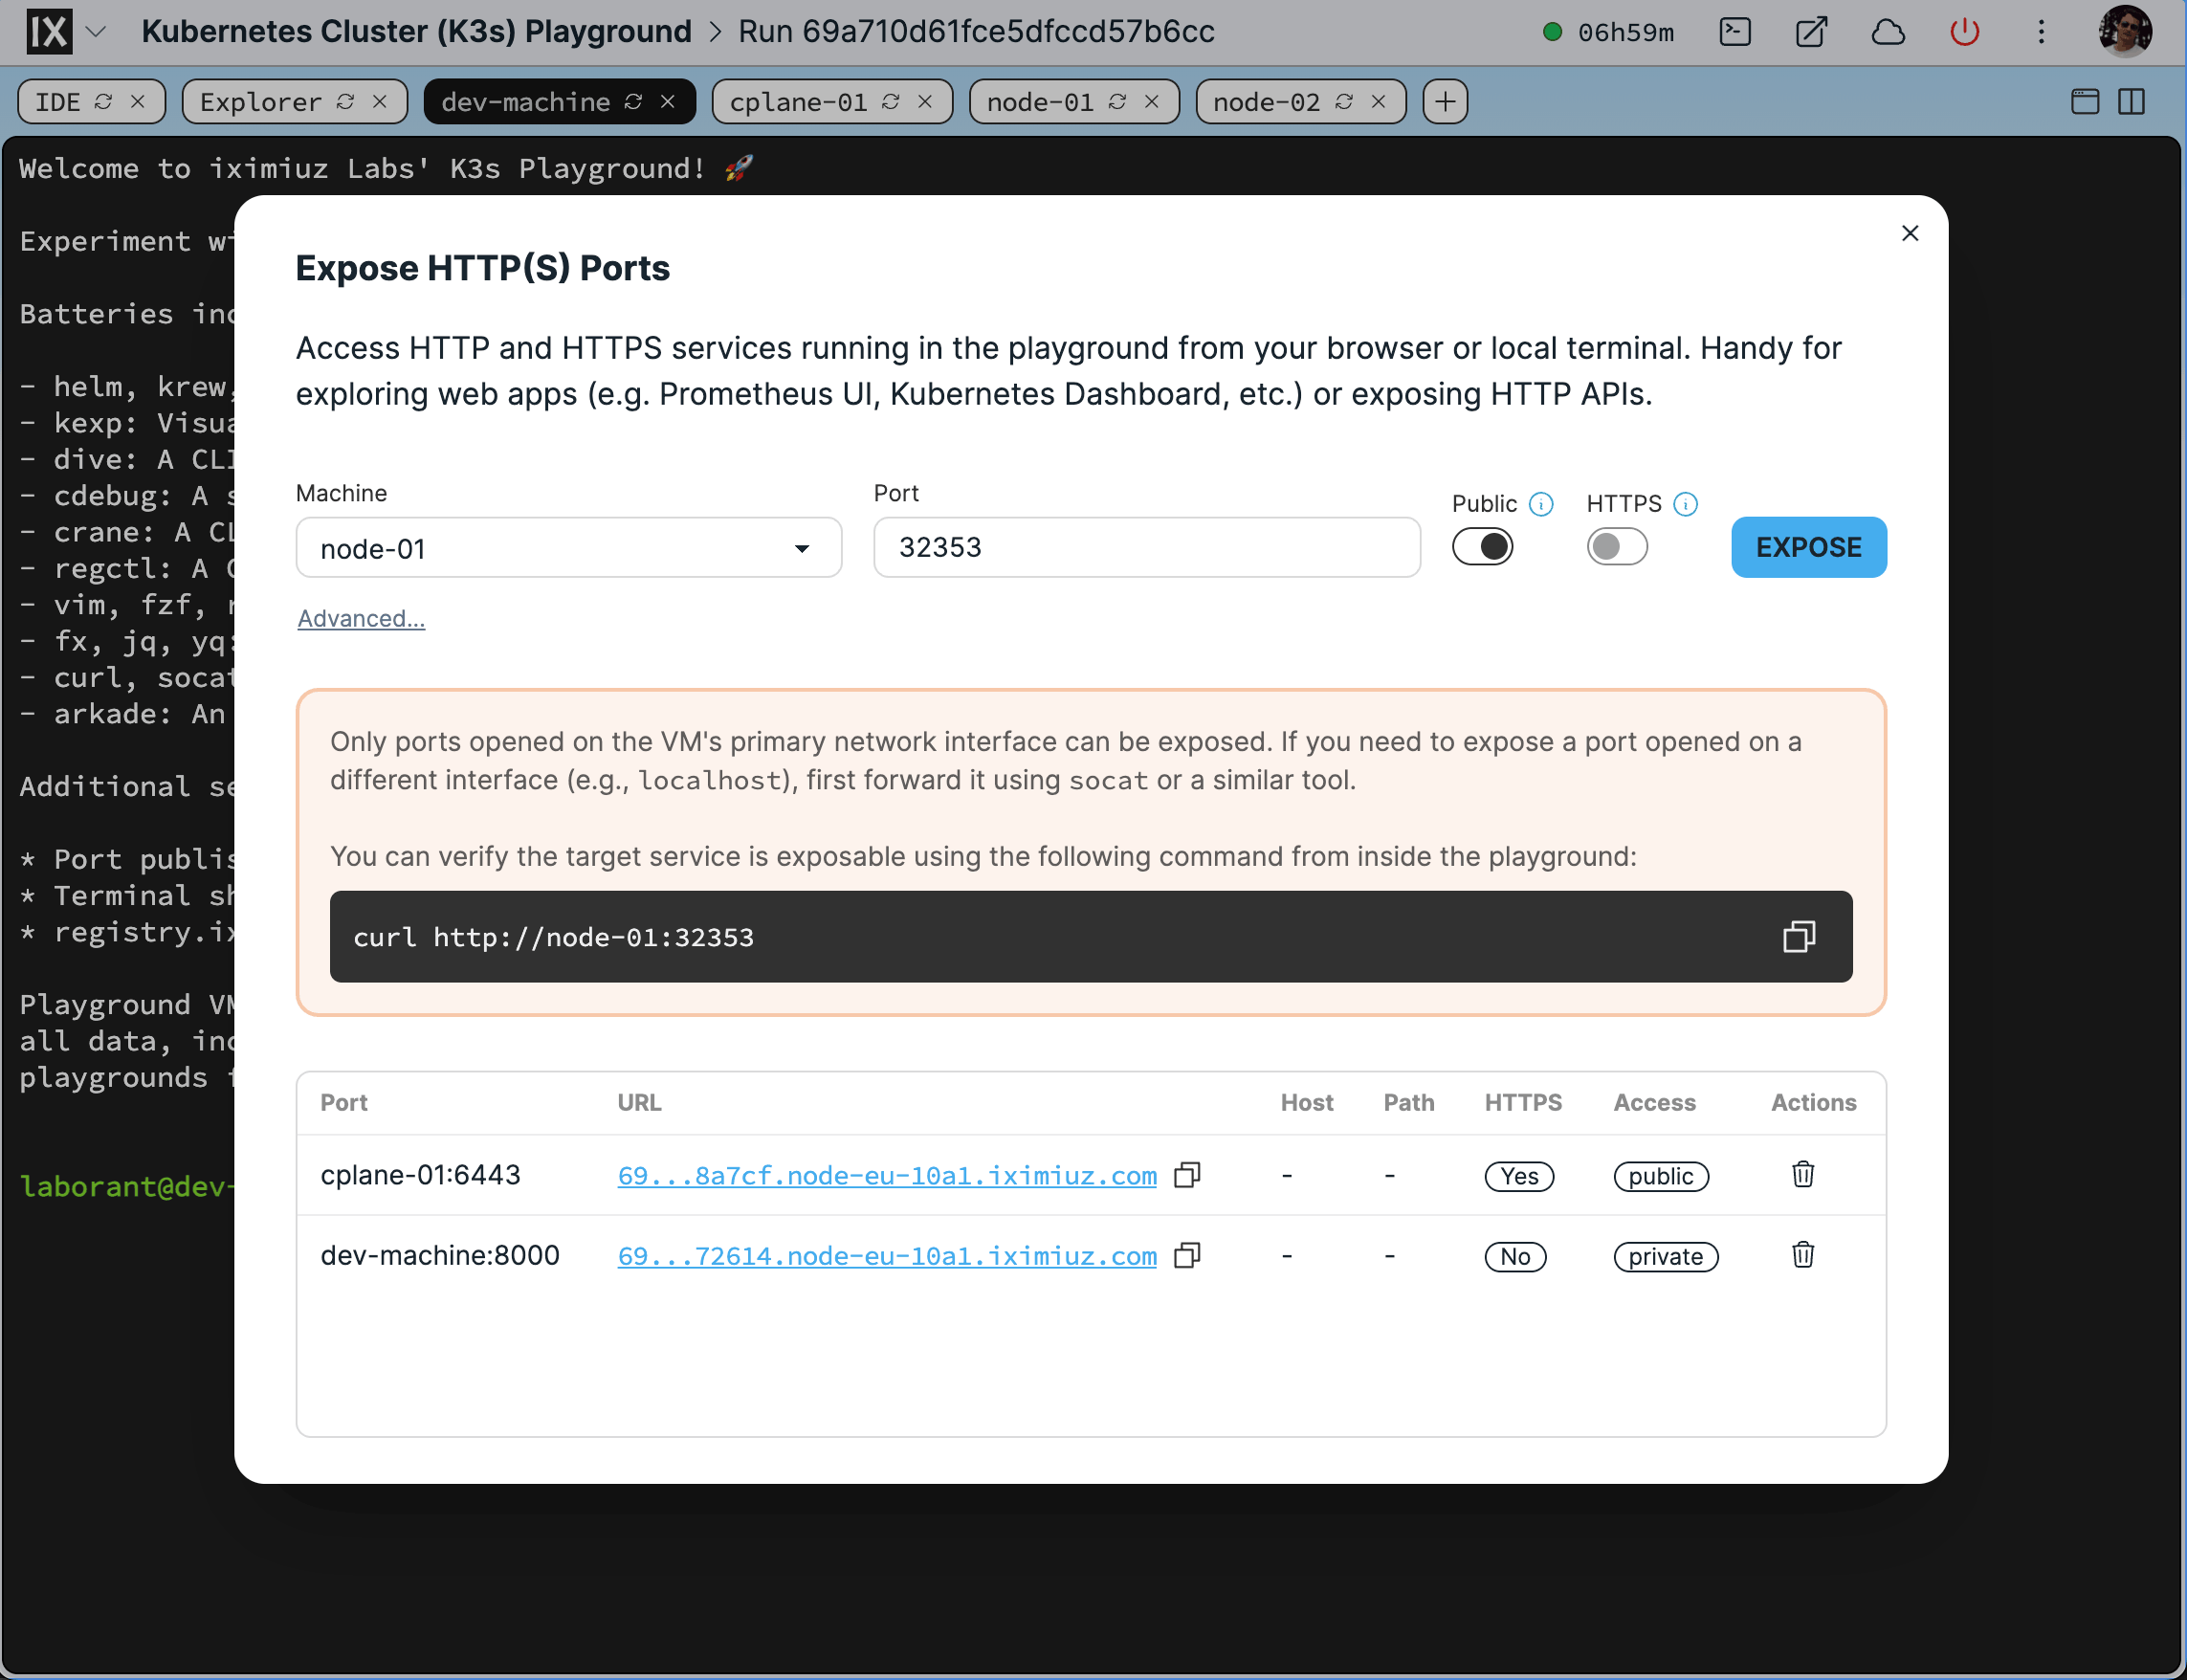Open the terminal icon in the header
2187x1680 pixels.
click(1735, 31)
